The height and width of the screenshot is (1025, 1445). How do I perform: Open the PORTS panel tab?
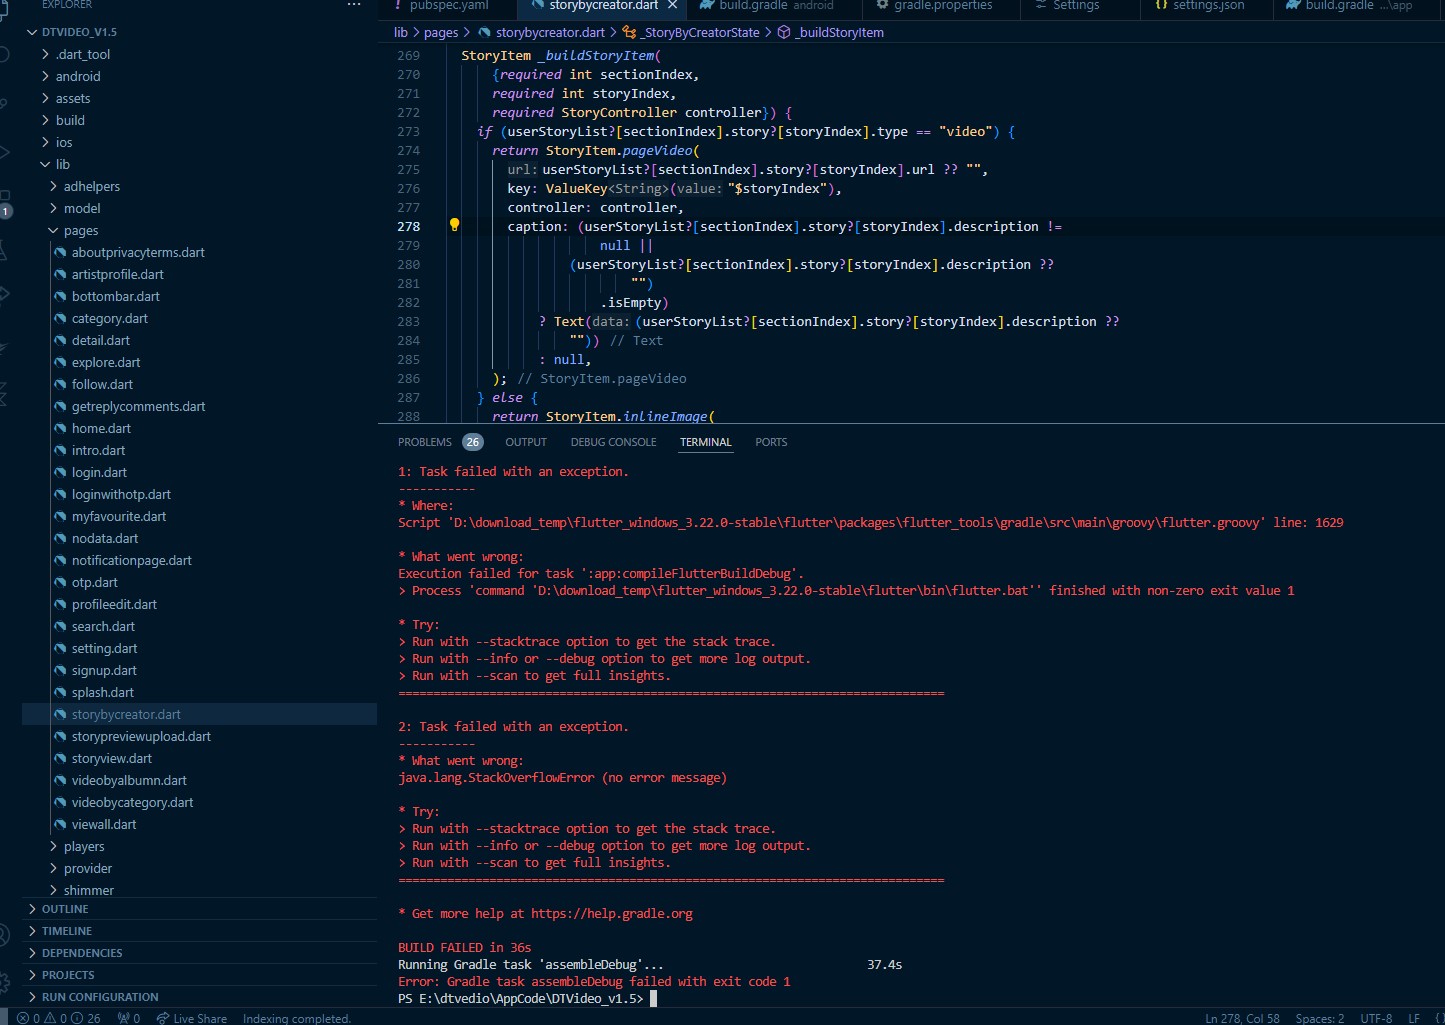pos(771,442)
